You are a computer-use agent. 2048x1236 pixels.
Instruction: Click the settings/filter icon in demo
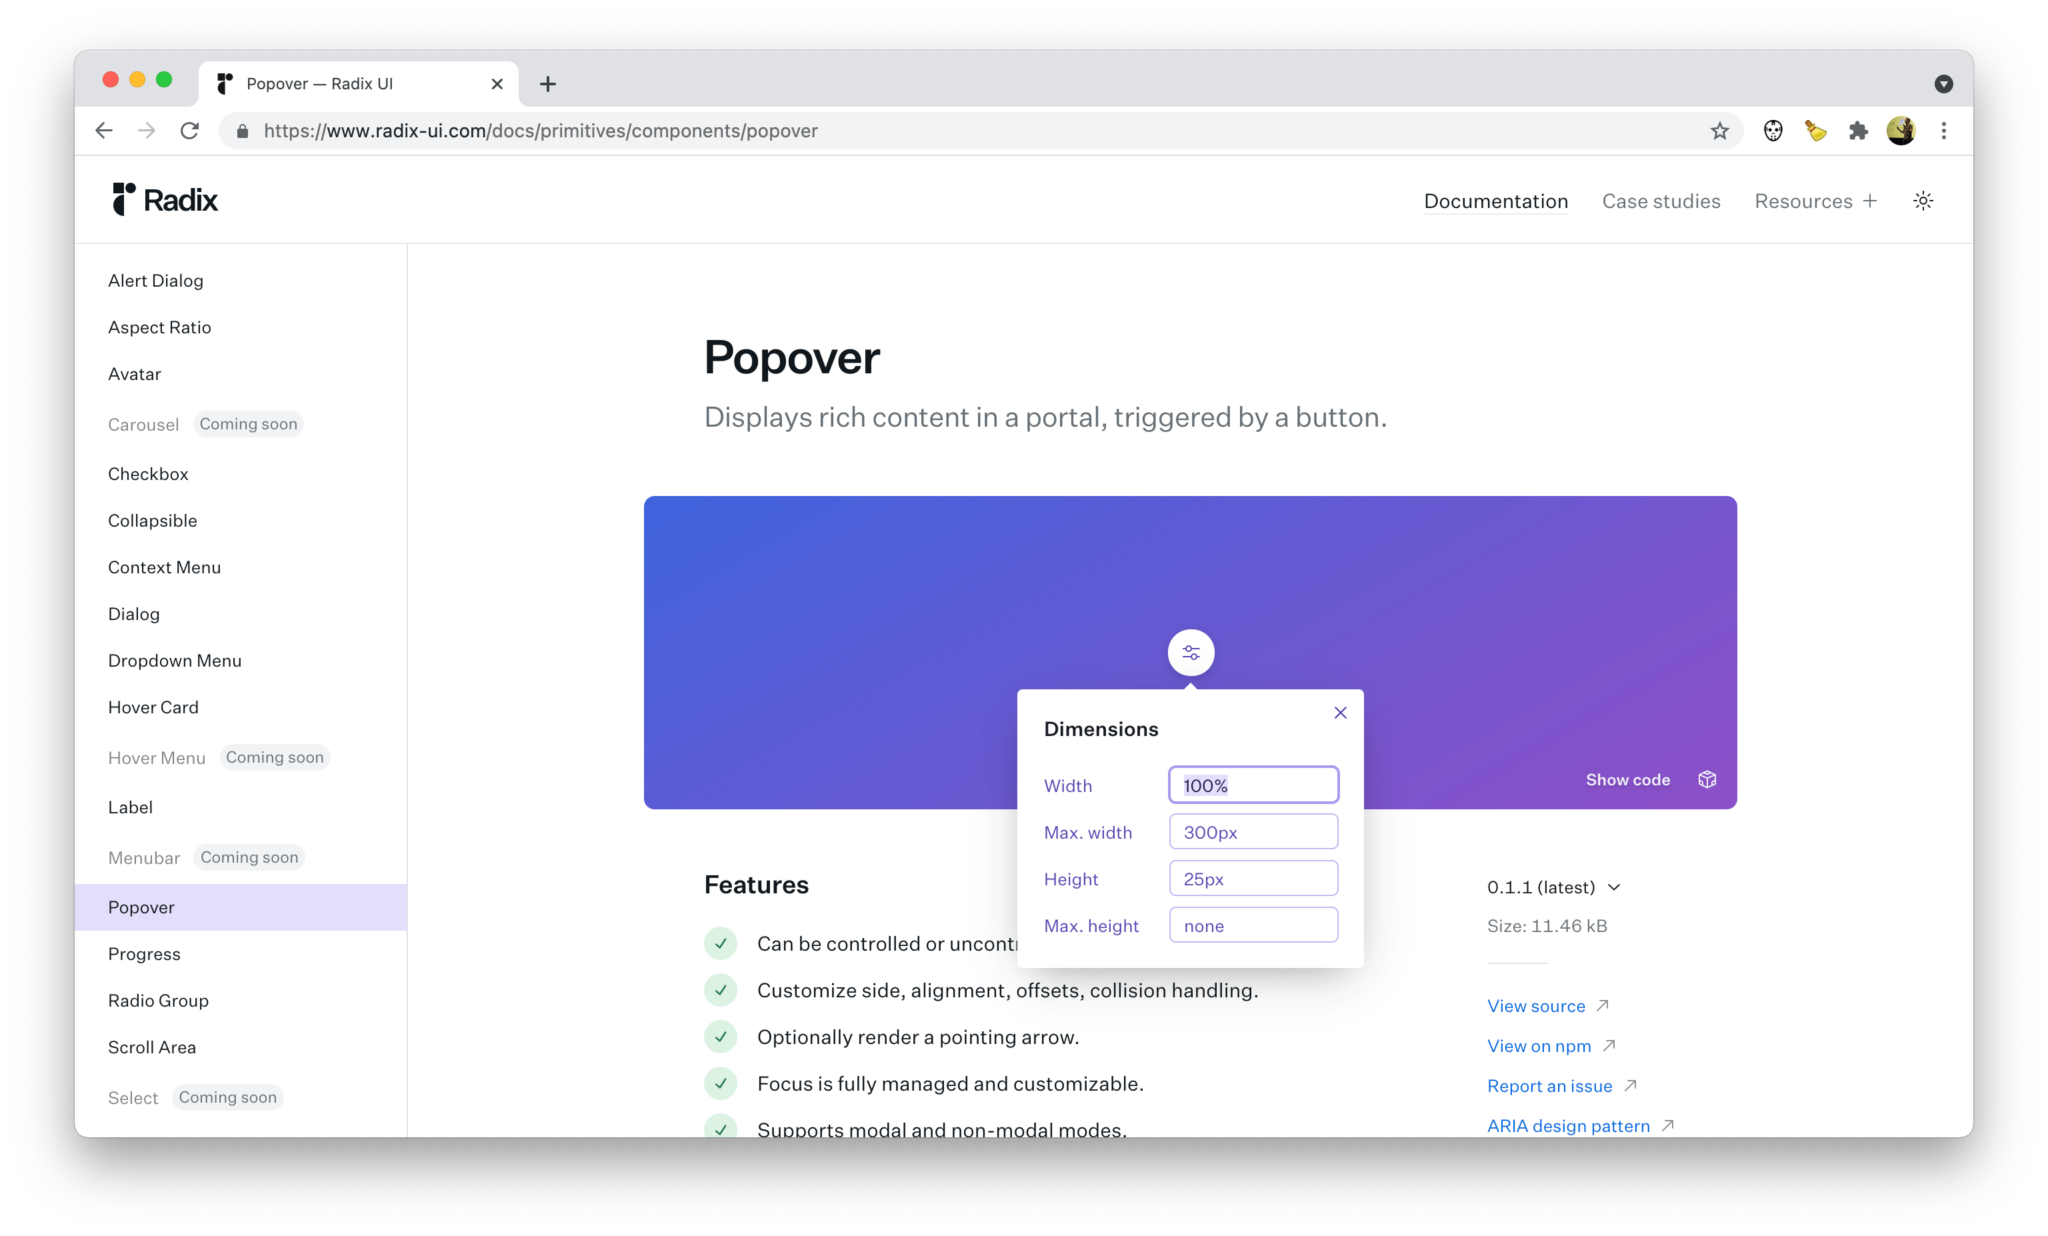(x=1191, y=652)
